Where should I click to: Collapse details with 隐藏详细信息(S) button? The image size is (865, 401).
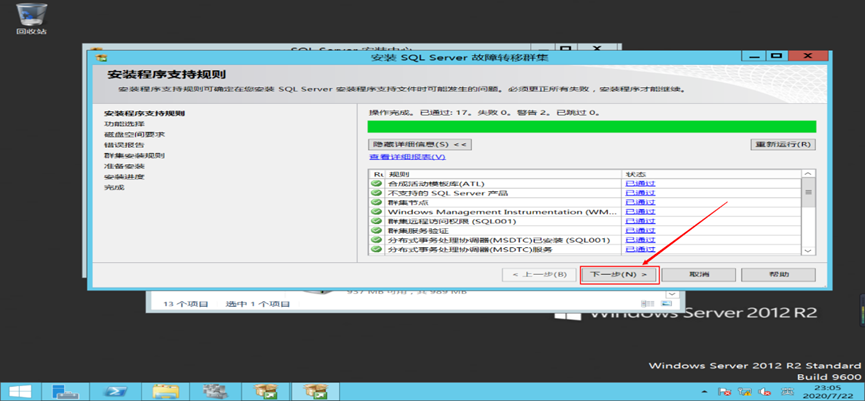click(420, 145)
